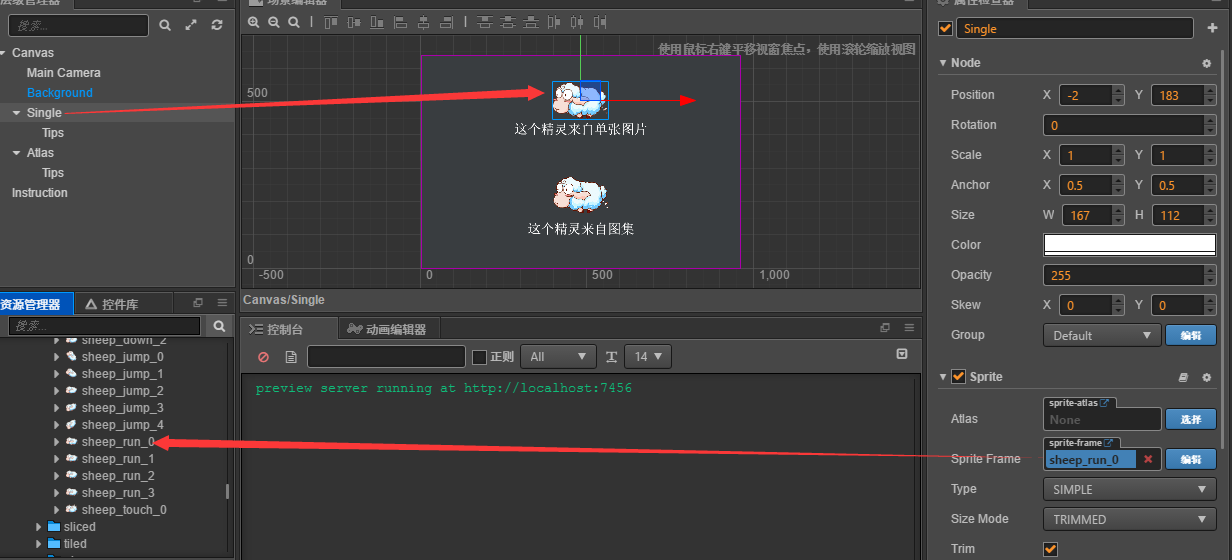The image size is (1232, 560).
Task: Collapse the Single node in hierarchy
Action: click(17, 113)
